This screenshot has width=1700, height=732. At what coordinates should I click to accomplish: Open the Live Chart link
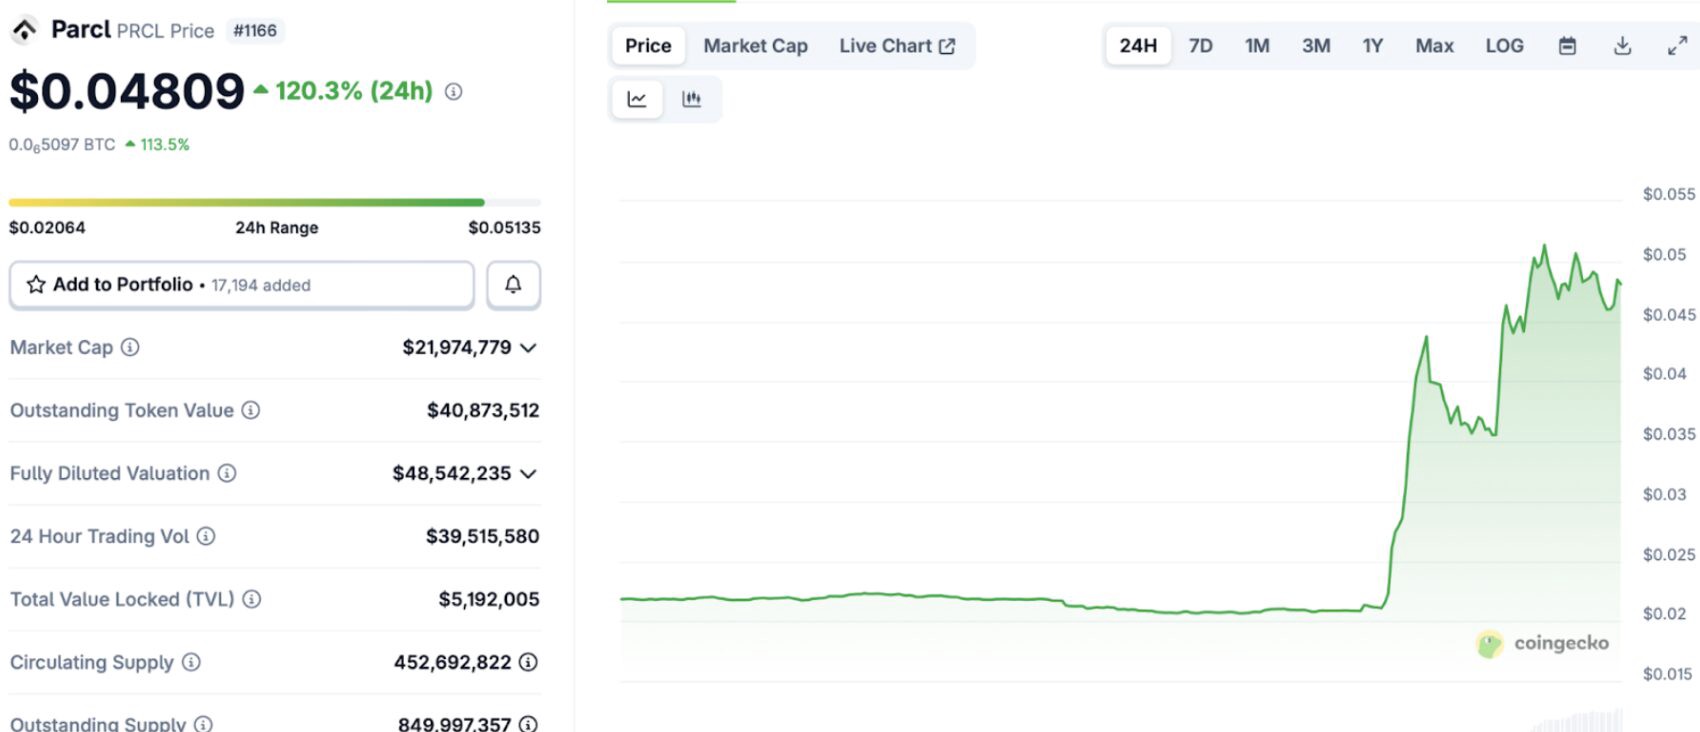[896, 46]
